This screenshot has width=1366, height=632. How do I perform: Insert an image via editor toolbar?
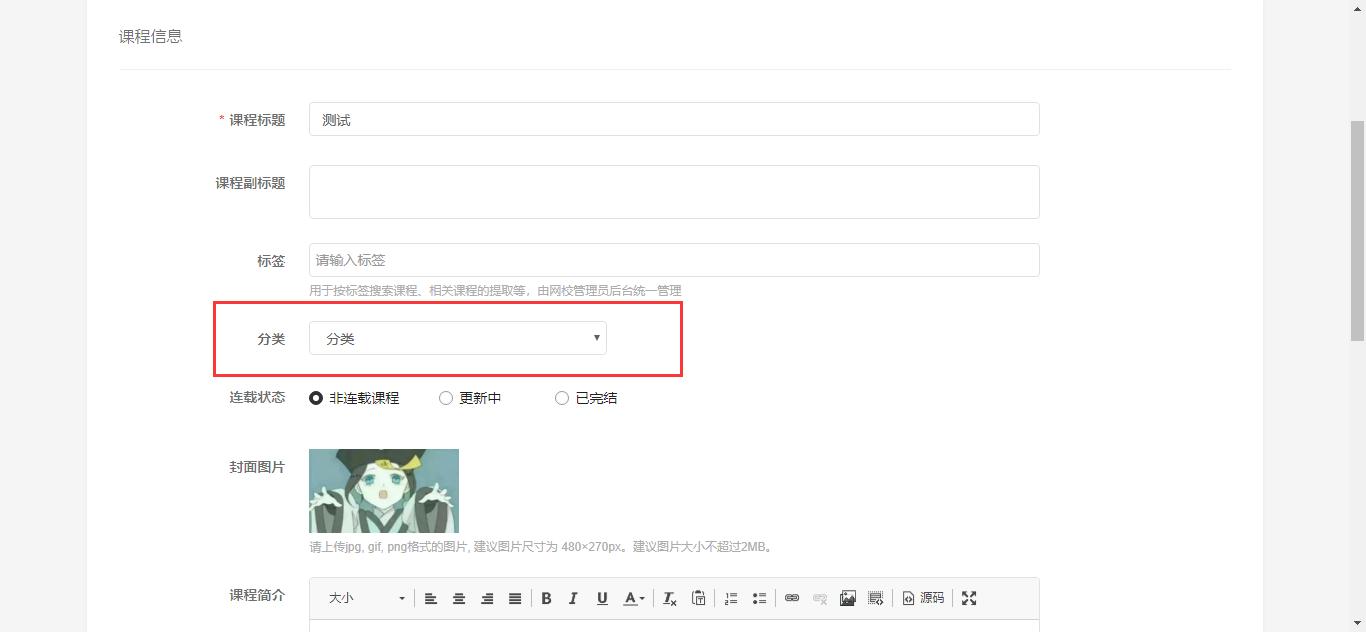pyautogui.click(x=848, y=598)
